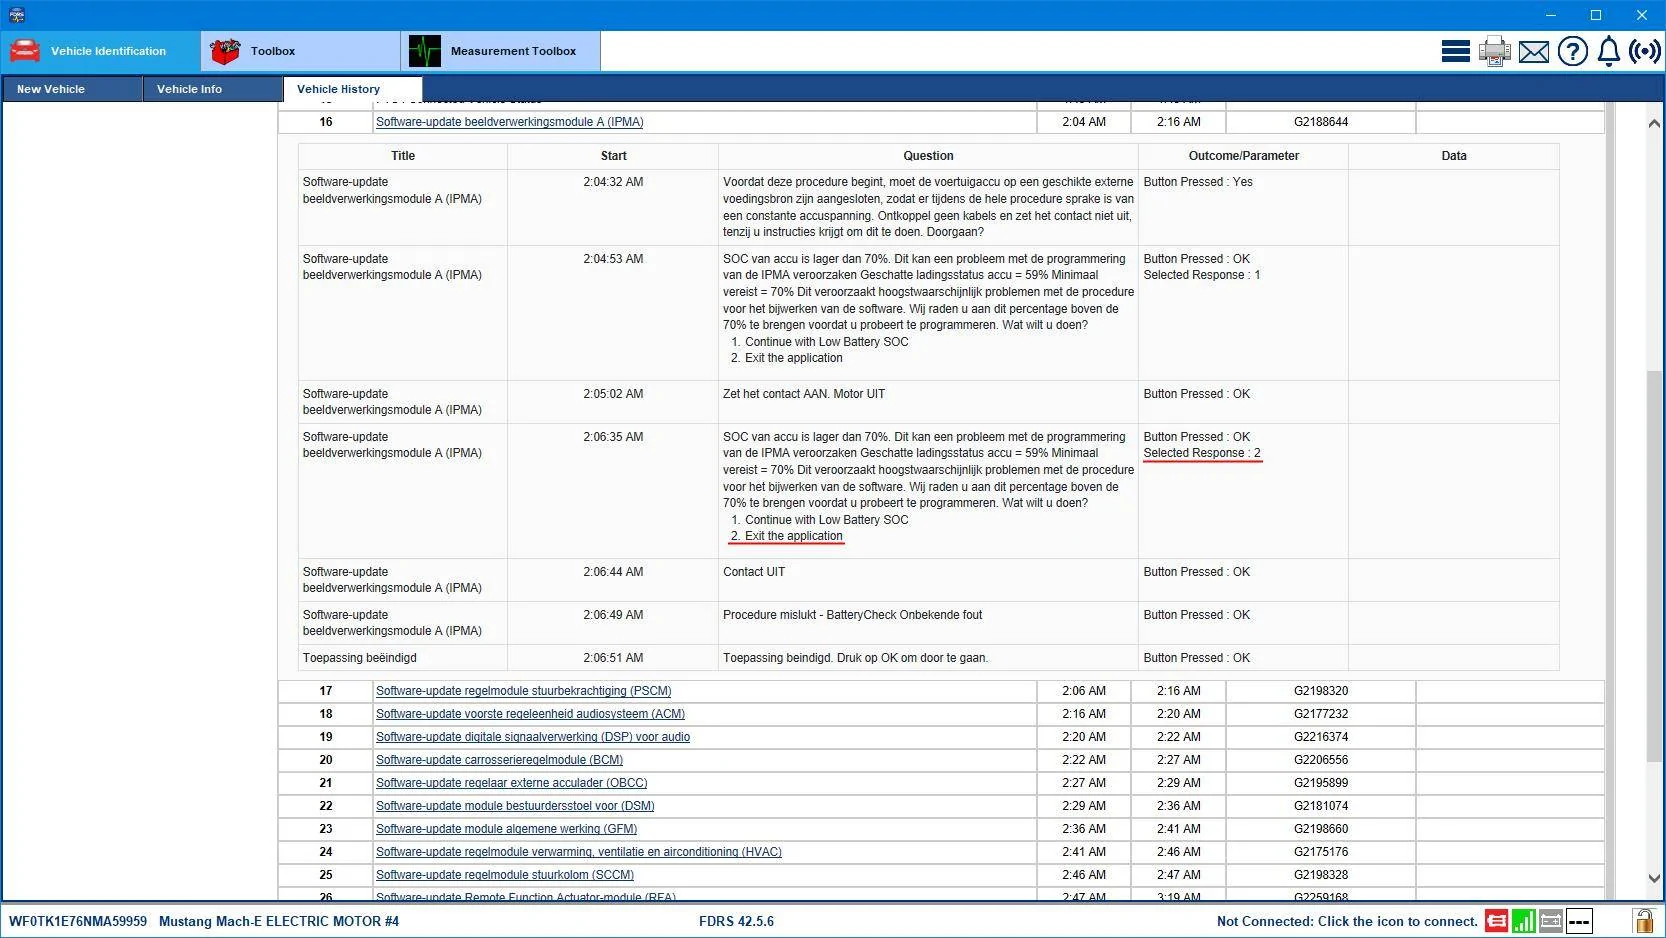Click 'Procedure mislukt - BatteryCheck Onbekende fout' text
Screen dimensions: 1666x938
(x=853, y=615)
